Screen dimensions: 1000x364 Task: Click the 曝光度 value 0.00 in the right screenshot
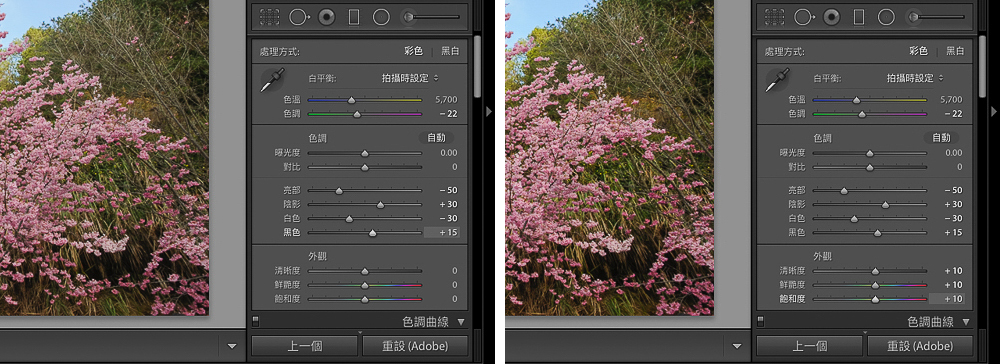[953, 153]
